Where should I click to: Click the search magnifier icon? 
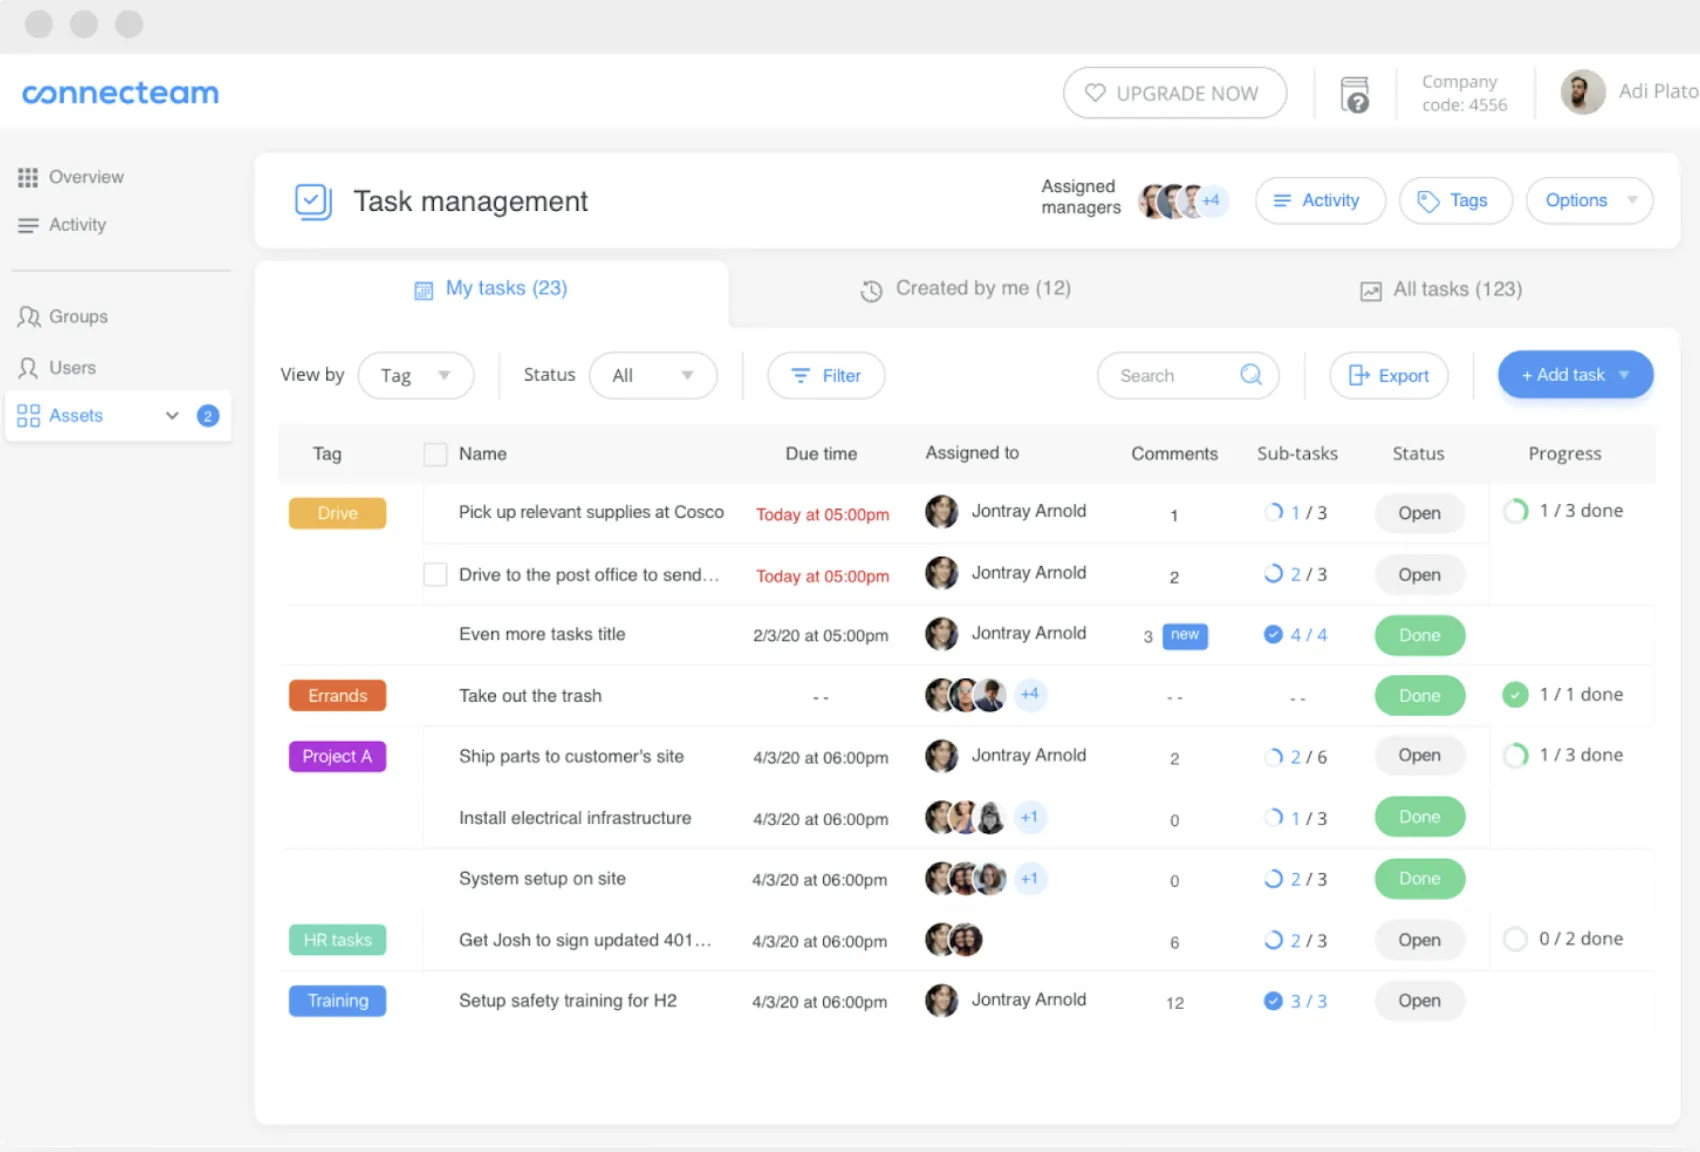click(1251, 375)
